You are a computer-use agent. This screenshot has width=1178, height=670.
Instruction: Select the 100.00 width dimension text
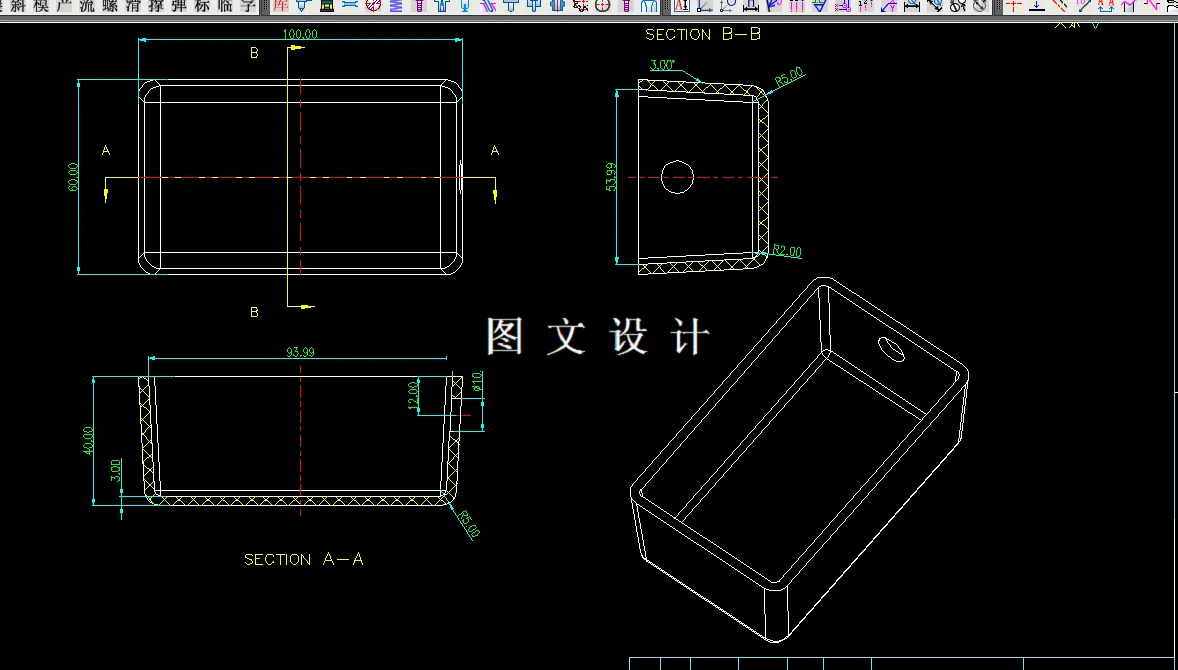pyautogui.click(x=300, y=34)
